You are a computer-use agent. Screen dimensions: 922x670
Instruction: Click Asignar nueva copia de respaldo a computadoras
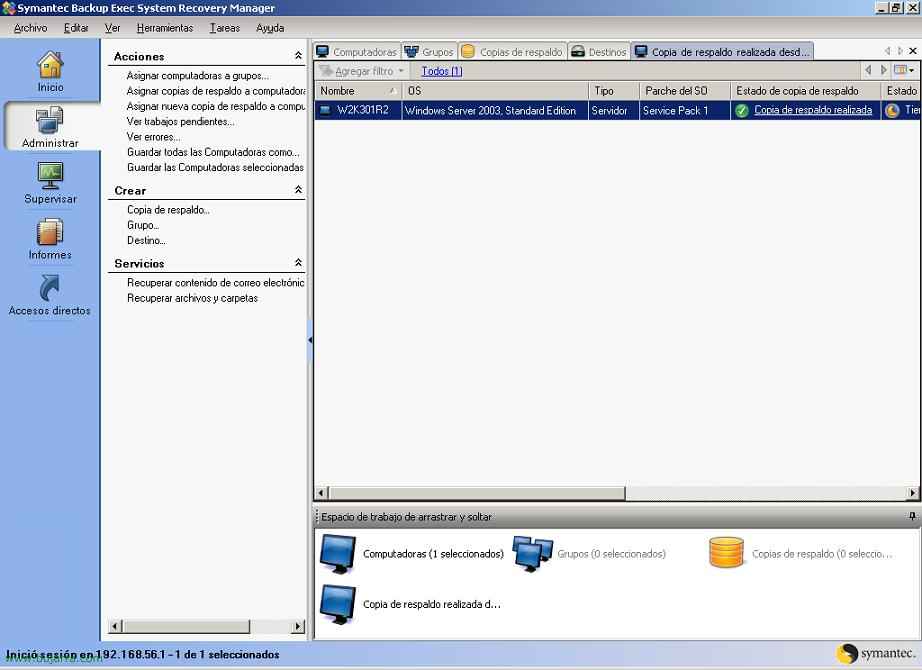215,106
